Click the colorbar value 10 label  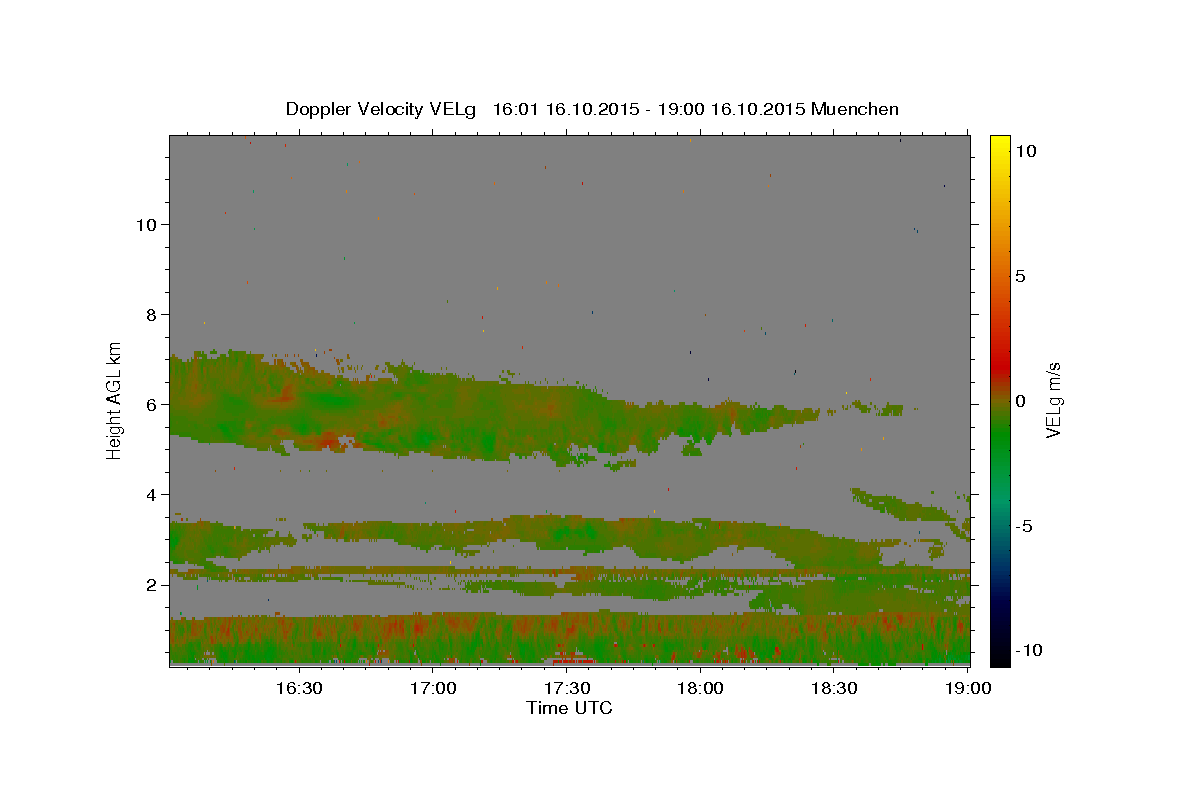point(1025,151)
